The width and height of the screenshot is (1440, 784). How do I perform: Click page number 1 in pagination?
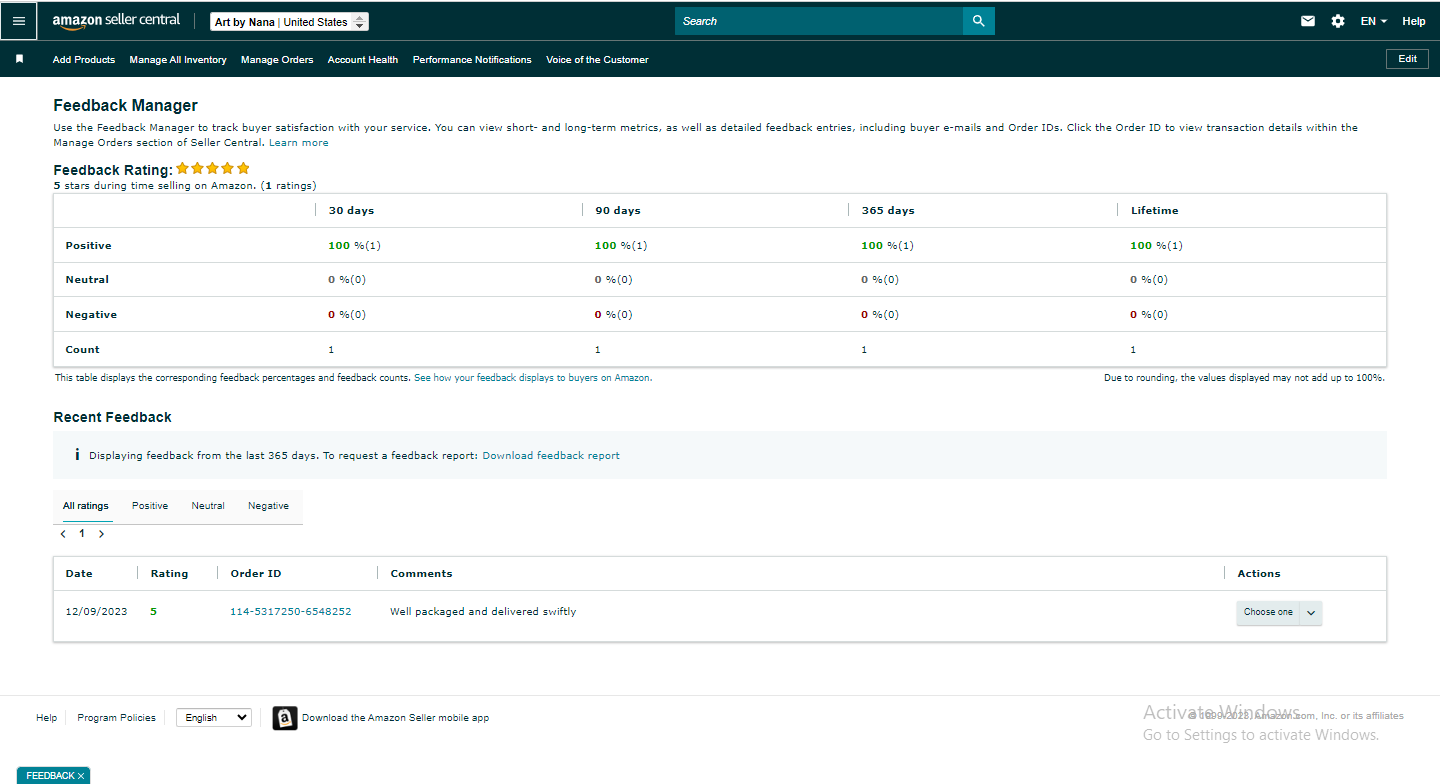pos(82,534)
